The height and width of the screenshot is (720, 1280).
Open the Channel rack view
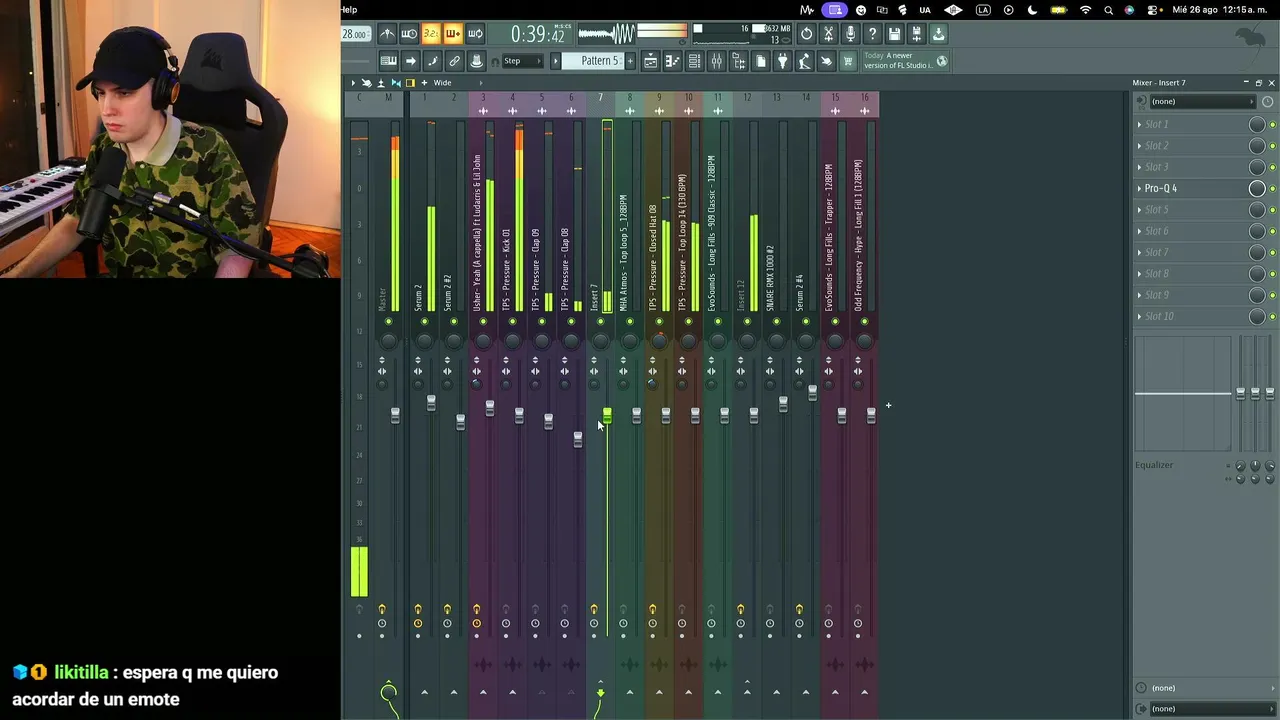694,62
